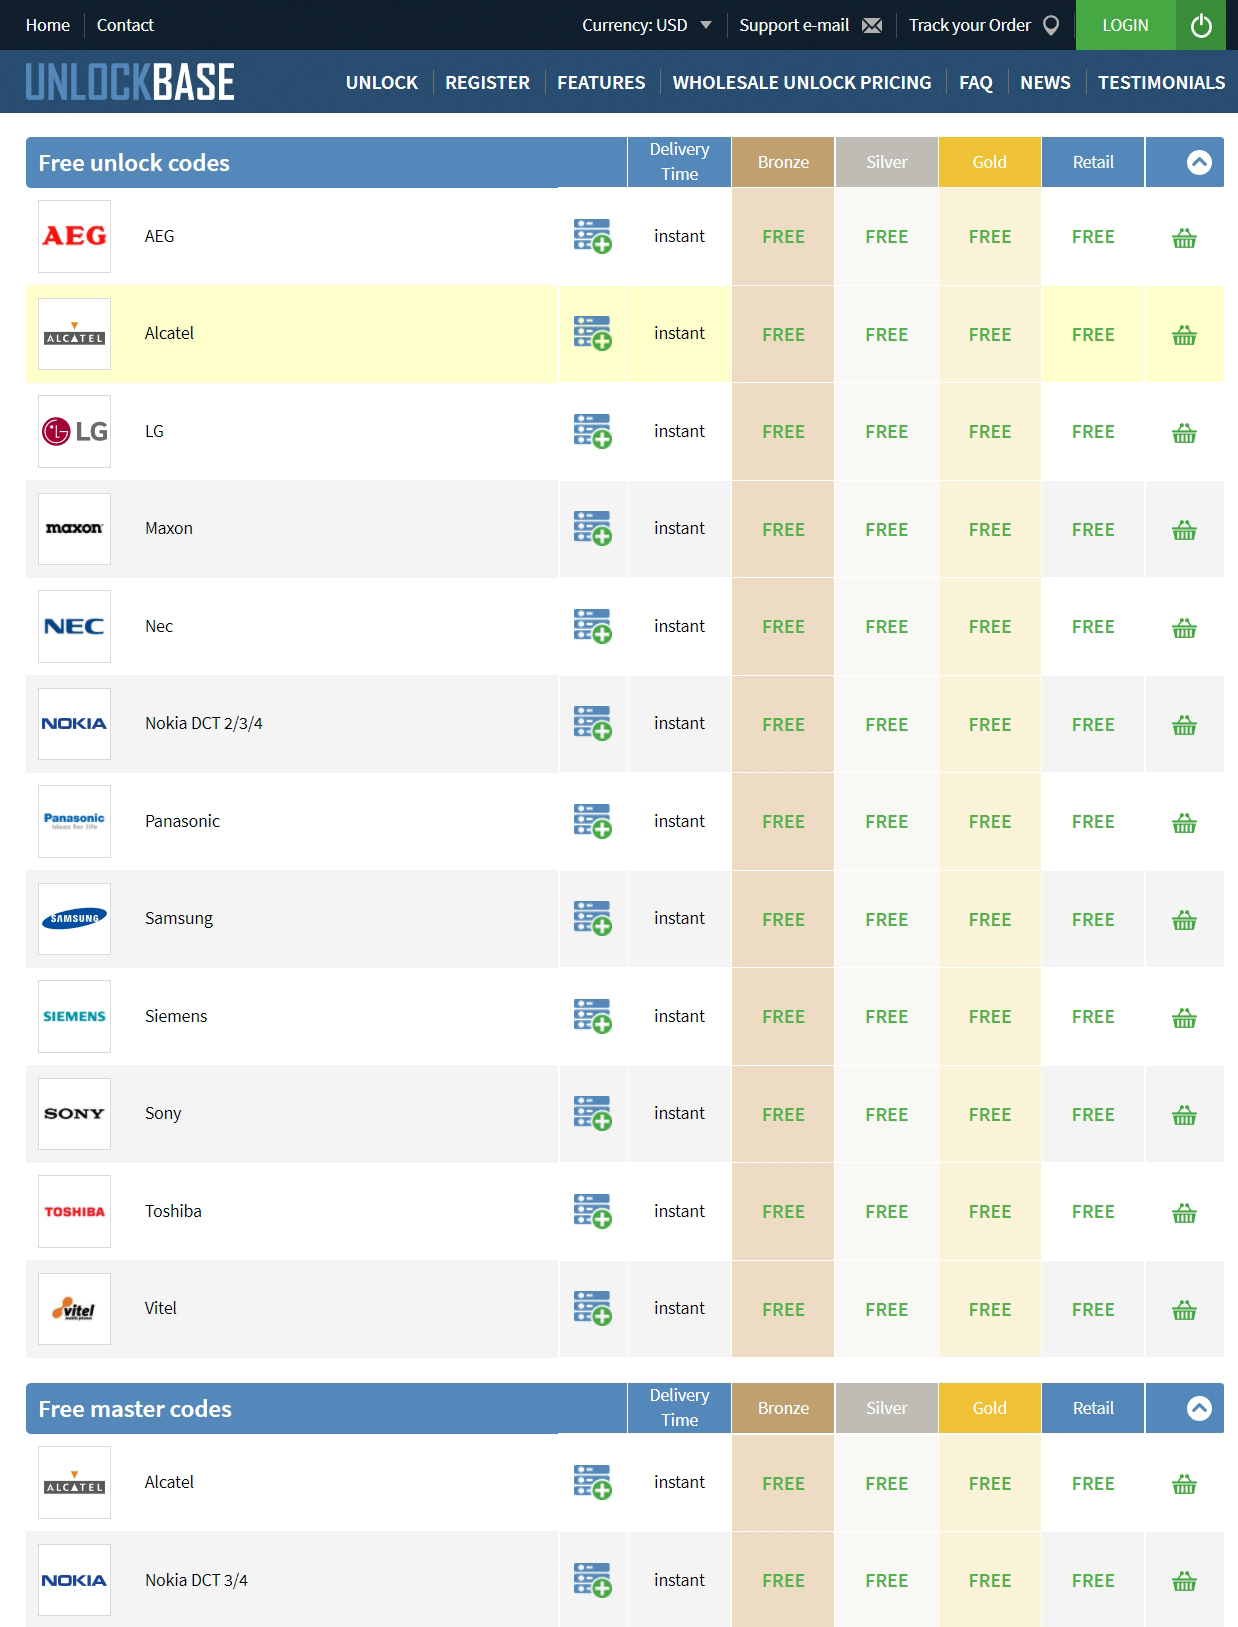The width and height of the screenshot is (1238, 1627).
Task: Go to the Testimonials menu item
Action: click(x=1161, y=82)
